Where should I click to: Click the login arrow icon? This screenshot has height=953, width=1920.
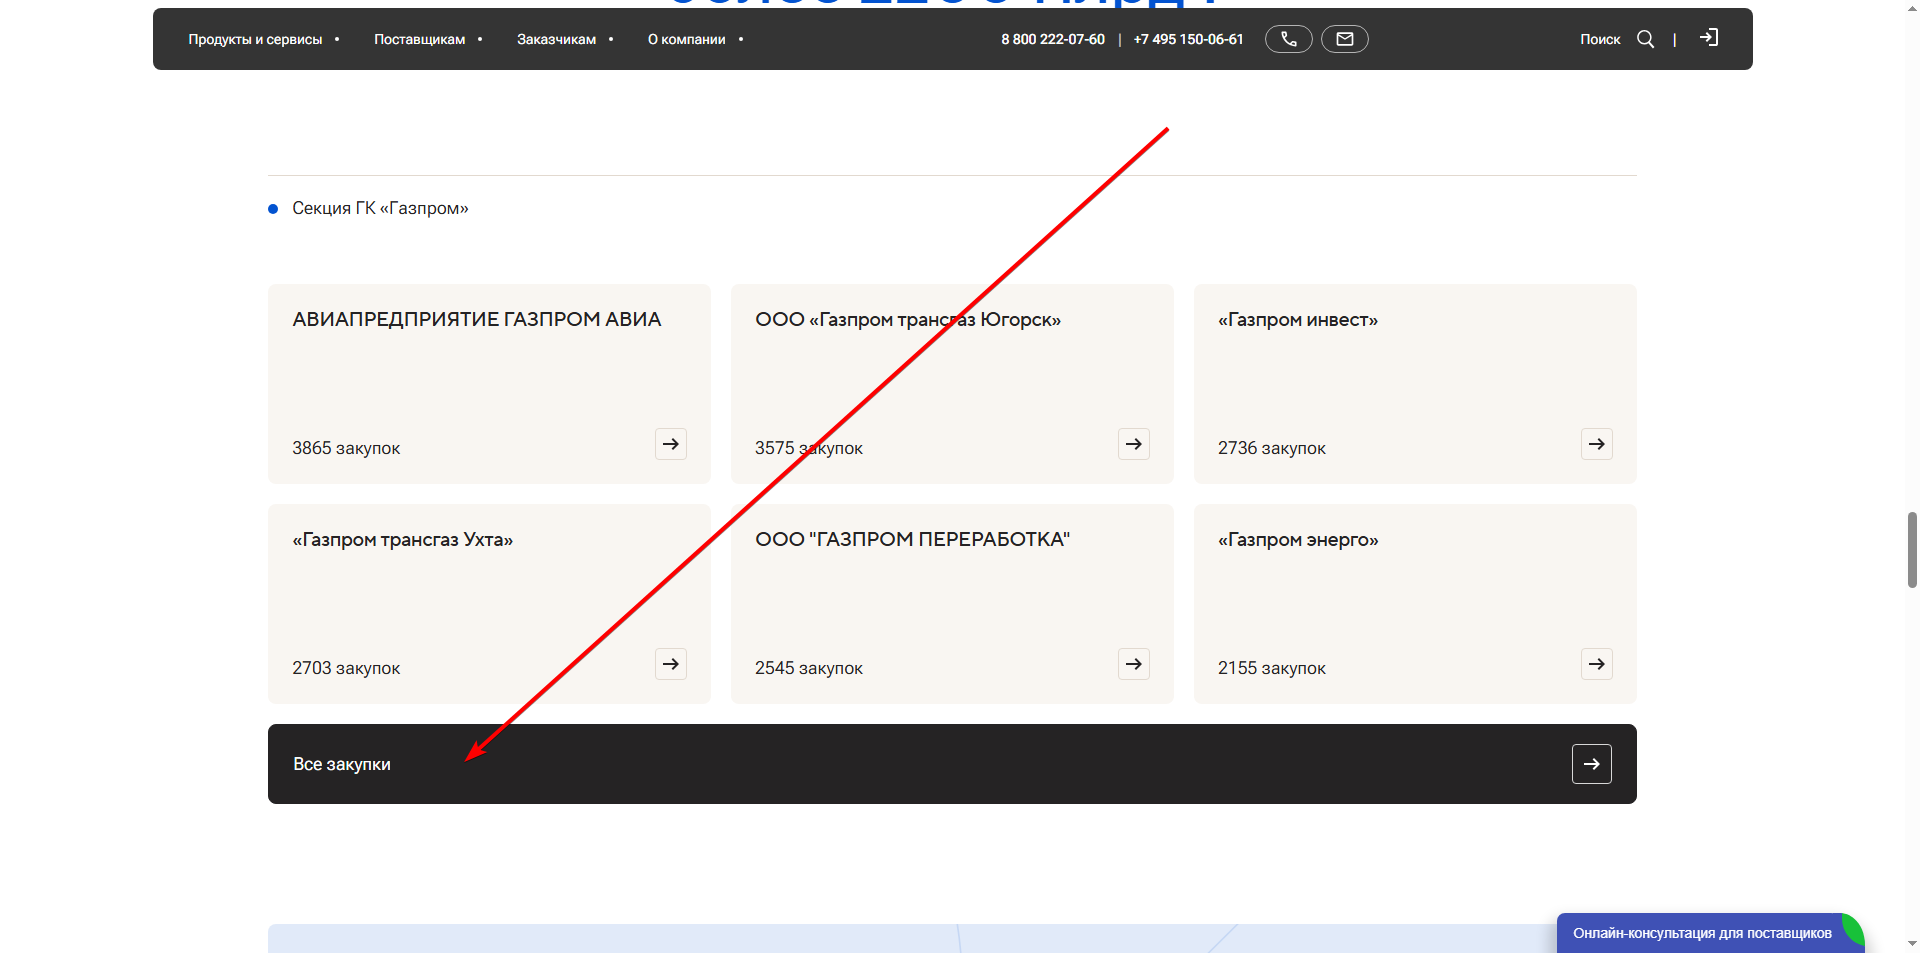(1709, 38)
